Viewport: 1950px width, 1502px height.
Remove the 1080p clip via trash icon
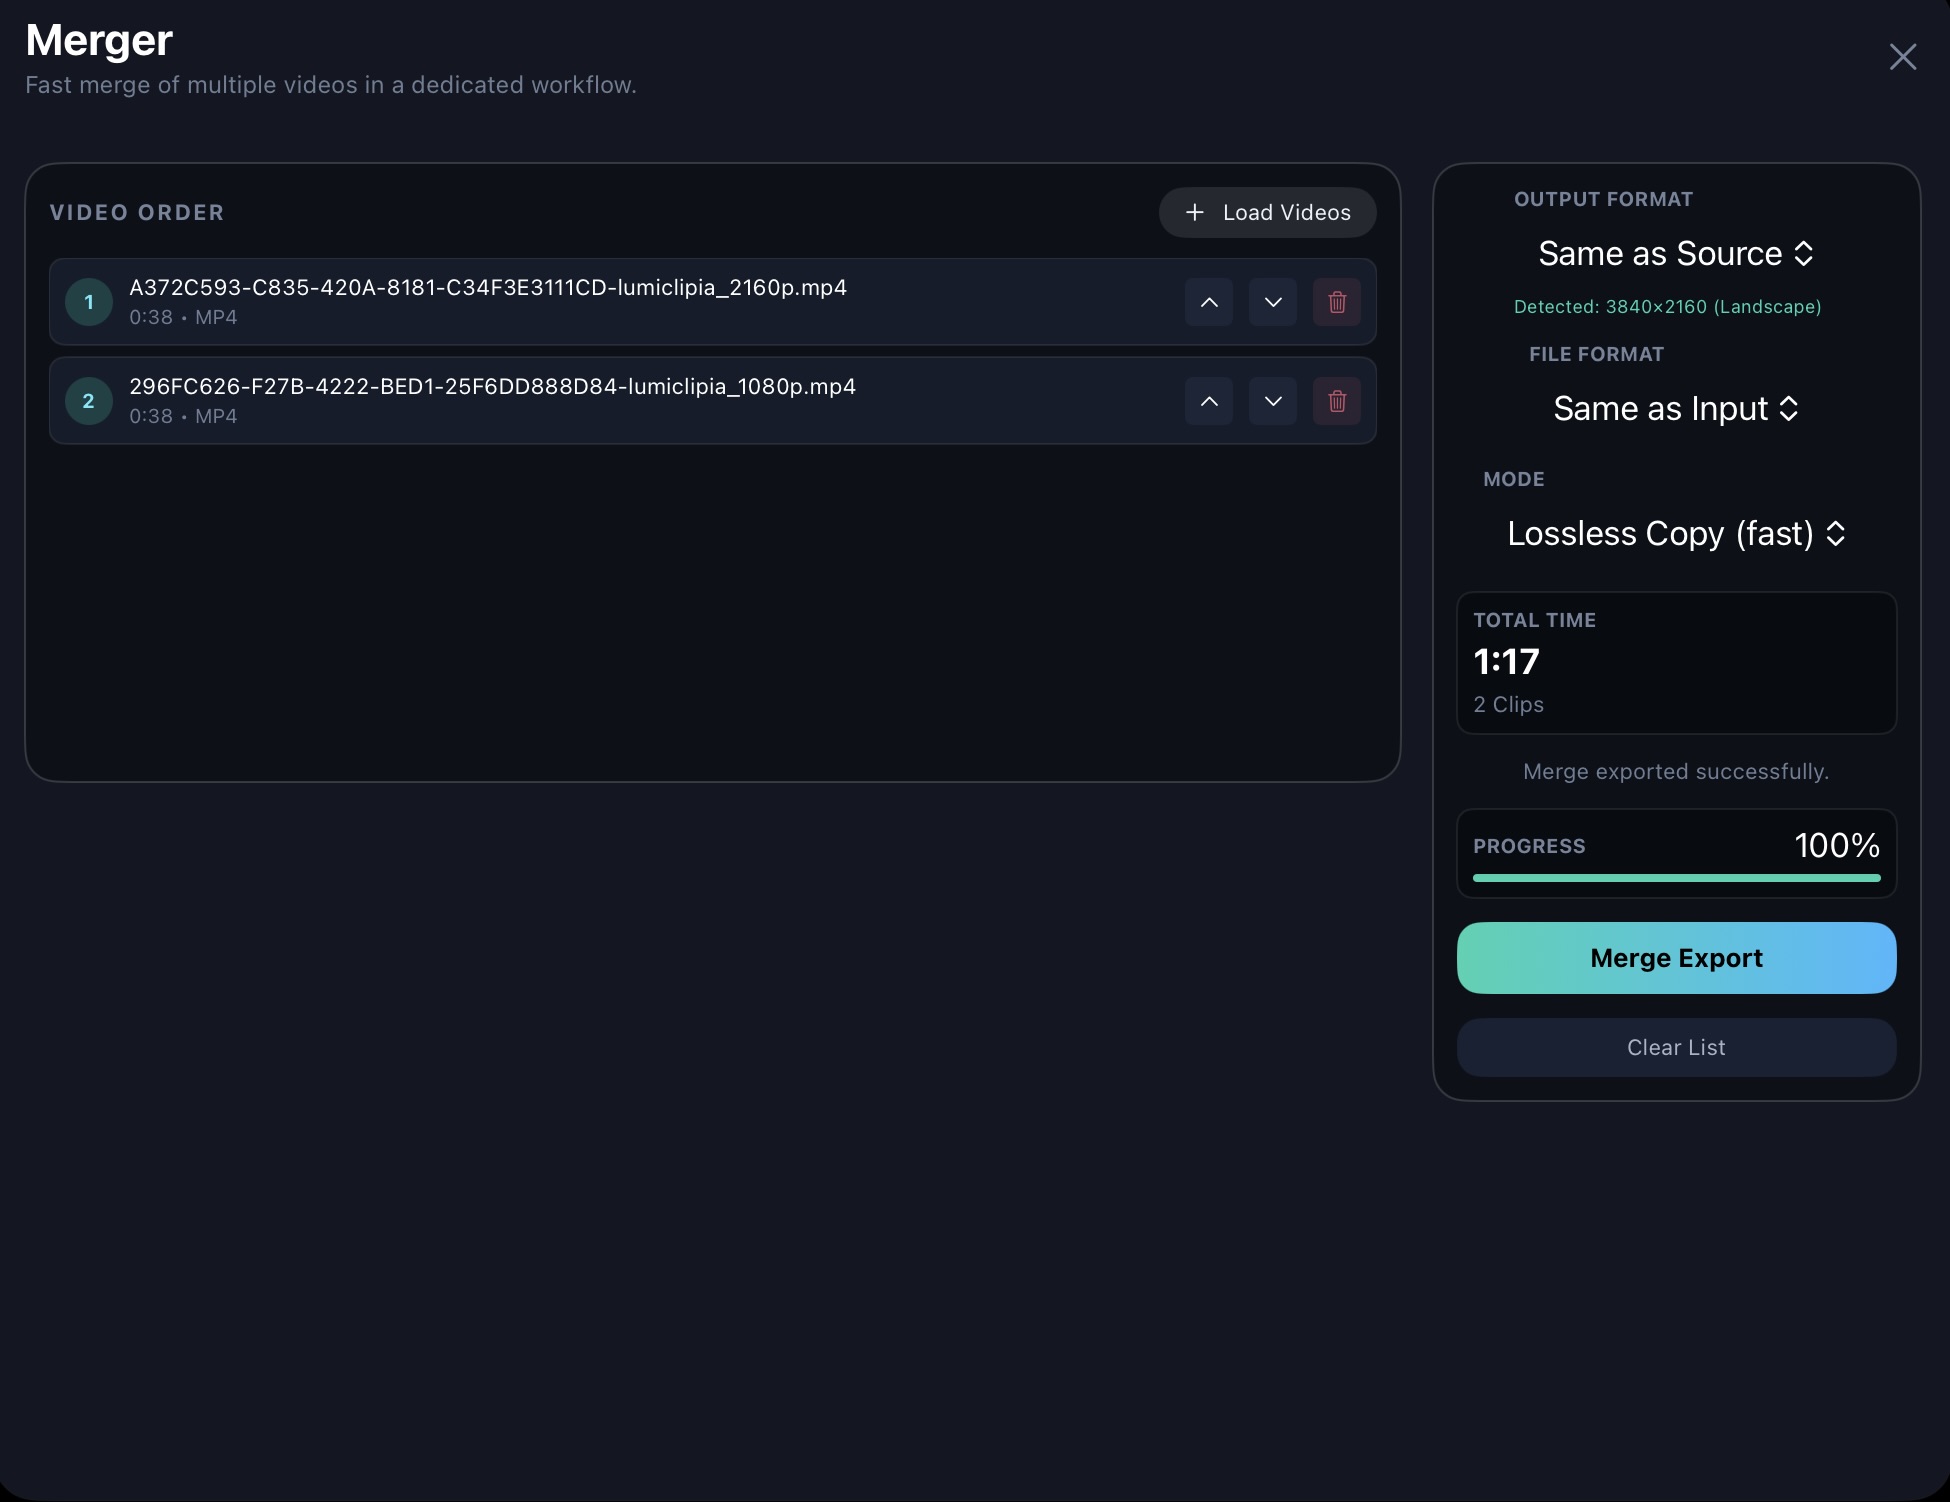[x=1337, y=400]
